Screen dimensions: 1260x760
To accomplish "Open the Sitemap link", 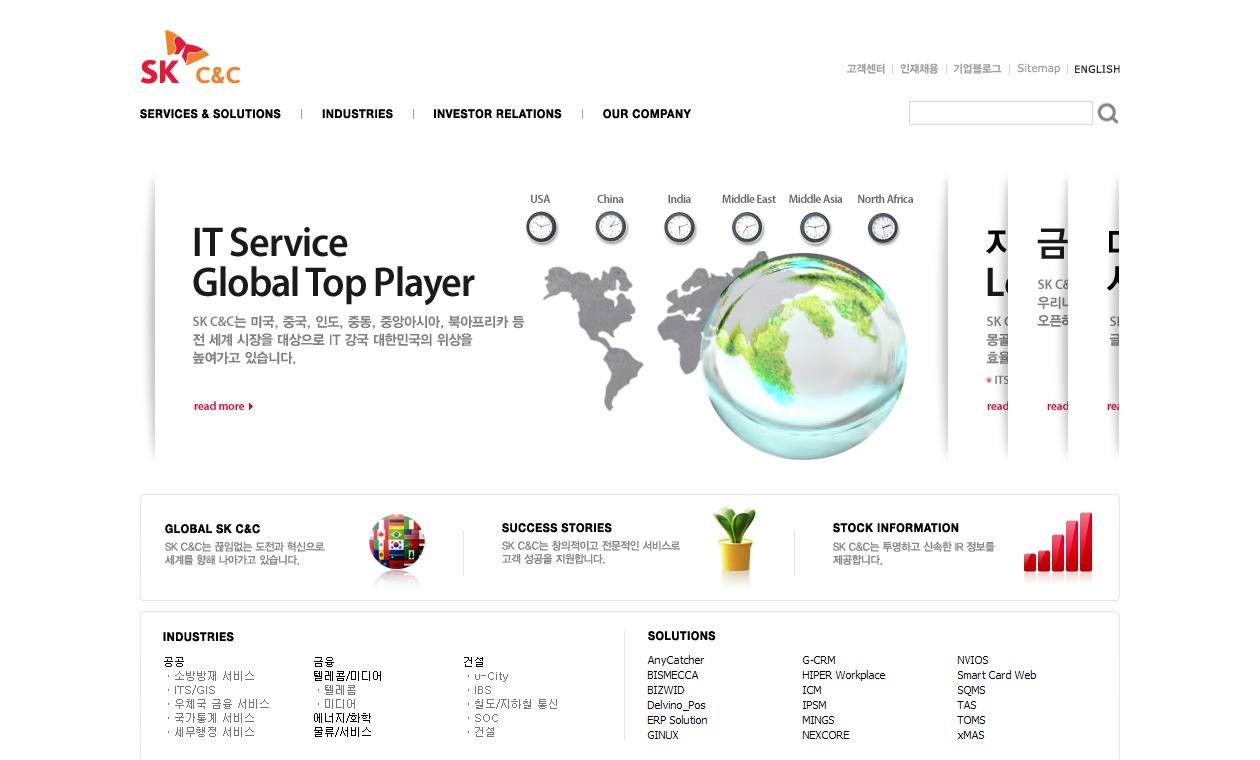I will tap(1038, 69).
